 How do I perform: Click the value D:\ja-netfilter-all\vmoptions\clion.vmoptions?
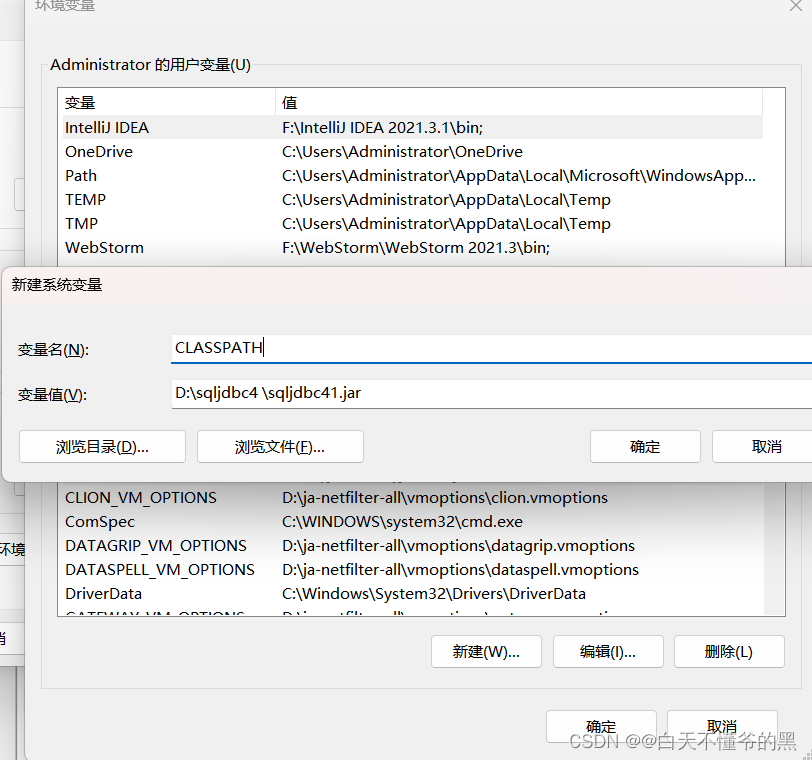pyautogui.click(x=444, y=498)
